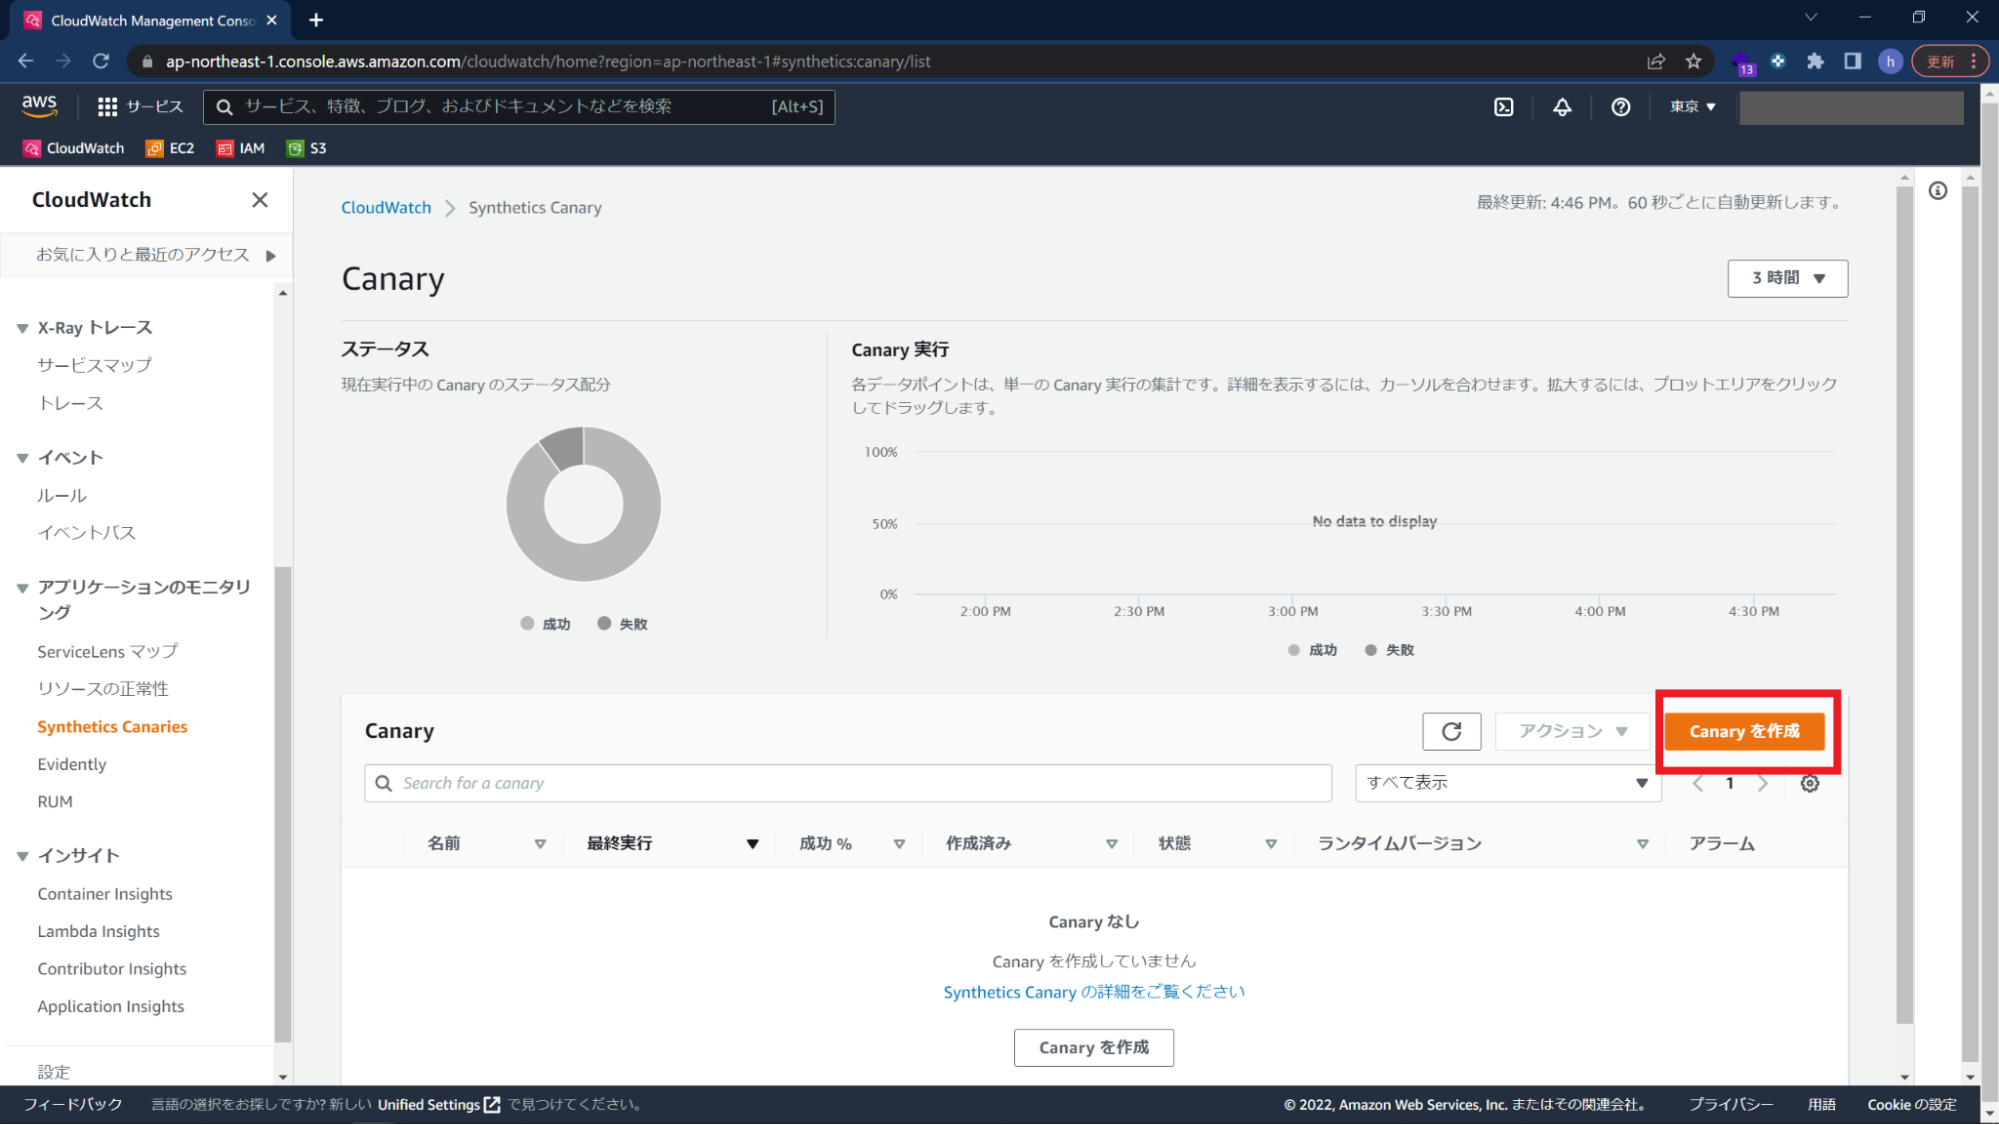The image size is (1999, 1125).
Task: Click the orange Canary を作成 button
Action: click(x=1744, y=731)
